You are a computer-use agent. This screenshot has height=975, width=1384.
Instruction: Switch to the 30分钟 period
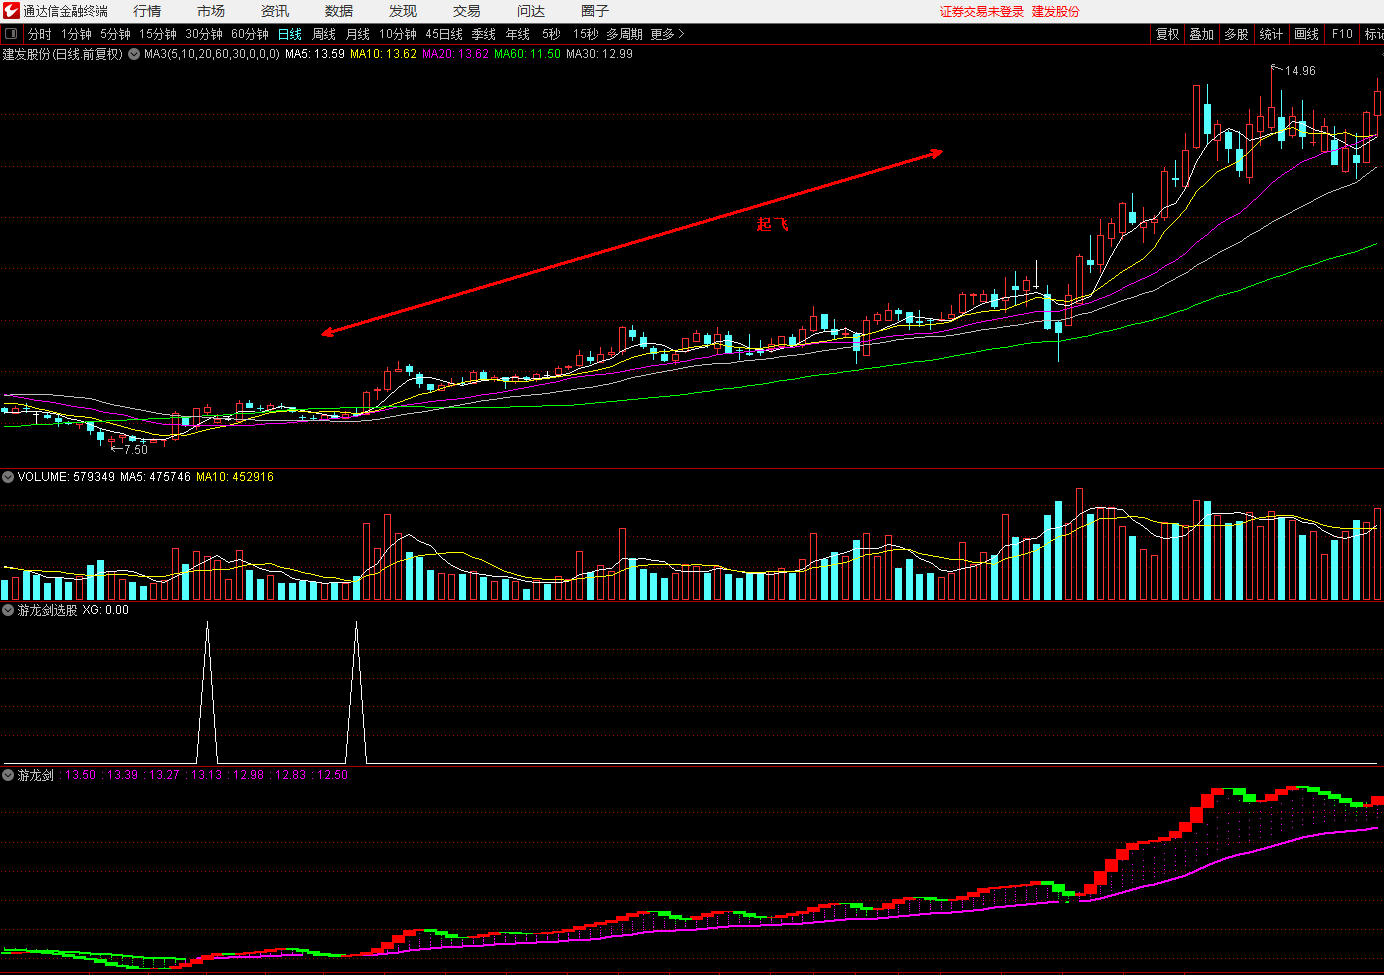coord(204,34)
